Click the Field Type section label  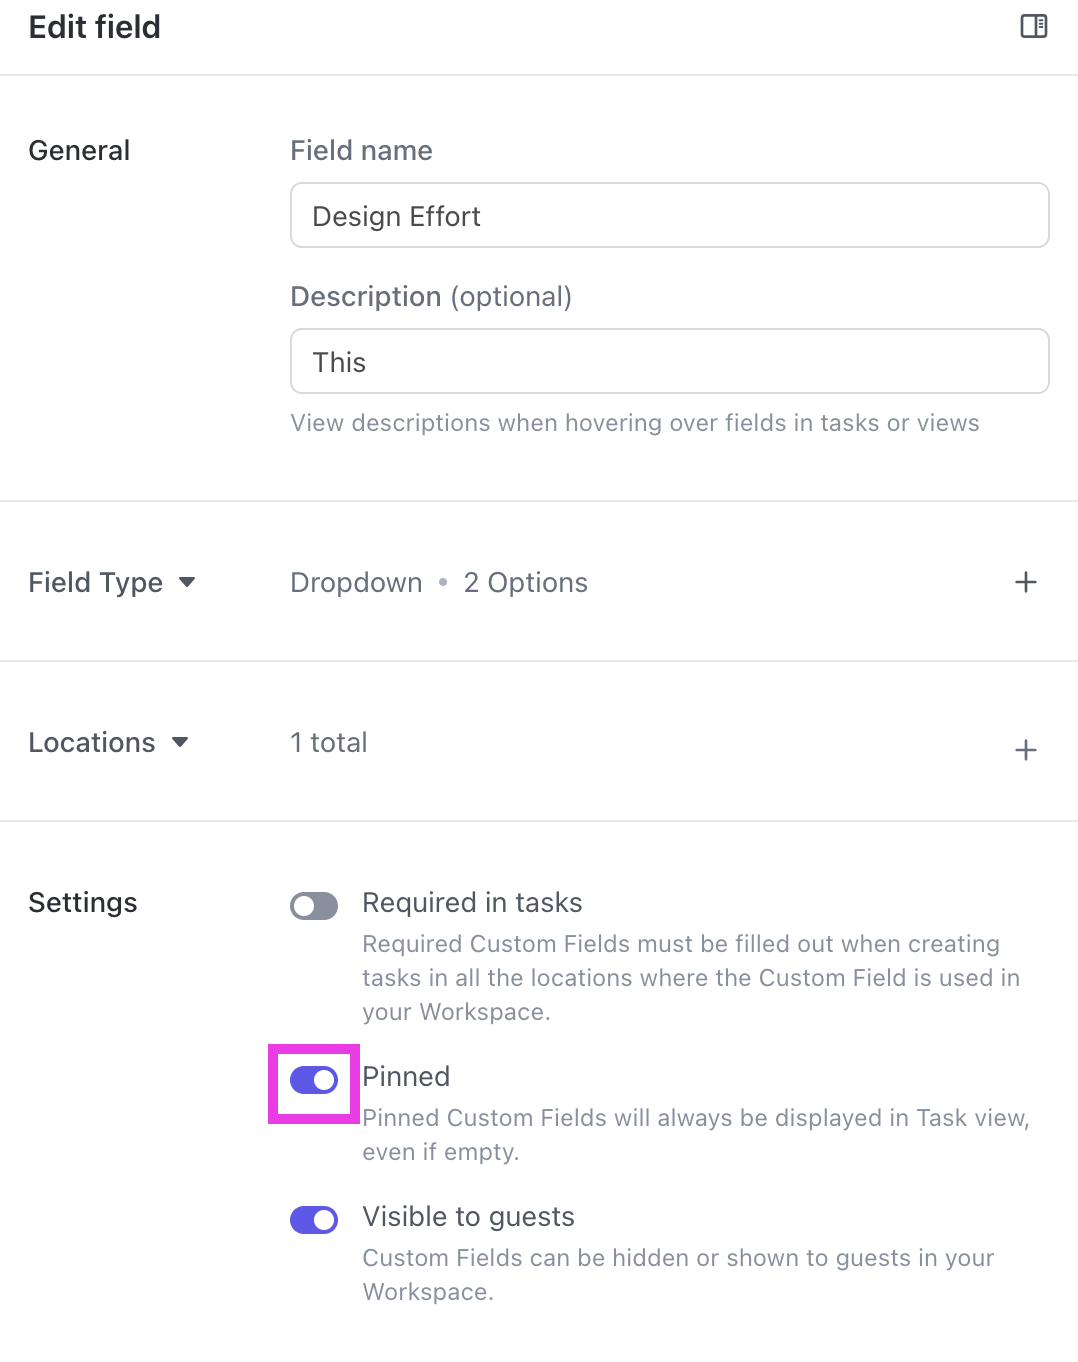pyautogui.click(x=95, y=582)
